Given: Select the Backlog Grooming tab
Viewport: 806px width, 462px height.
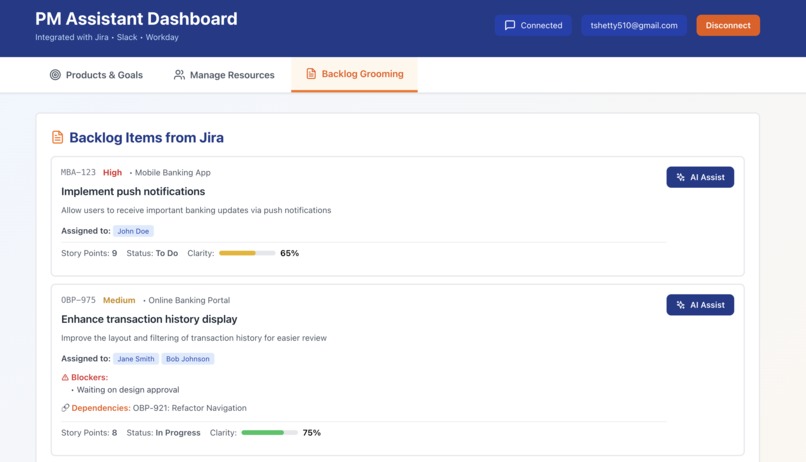Looking at the screenshot, I should tap(354, 75).
